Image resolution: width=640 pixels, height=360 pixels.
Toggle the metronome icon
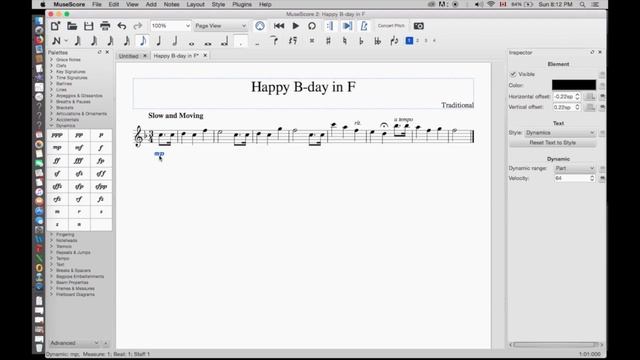(364, 26)
